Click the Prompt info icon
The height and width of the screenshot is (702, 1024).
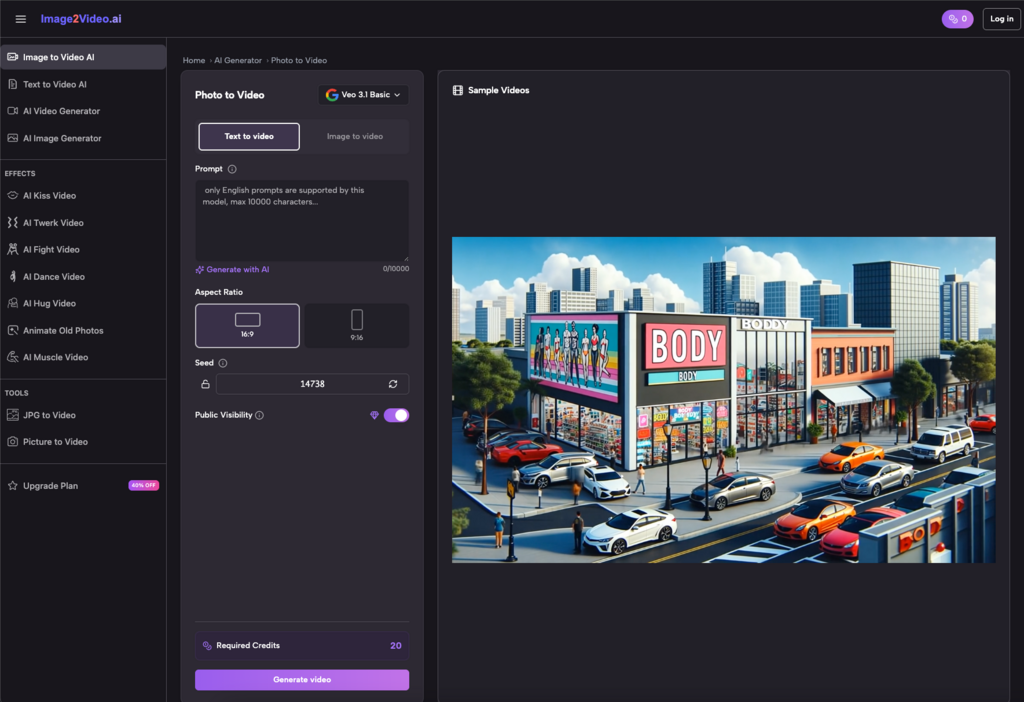coord(232,169)
